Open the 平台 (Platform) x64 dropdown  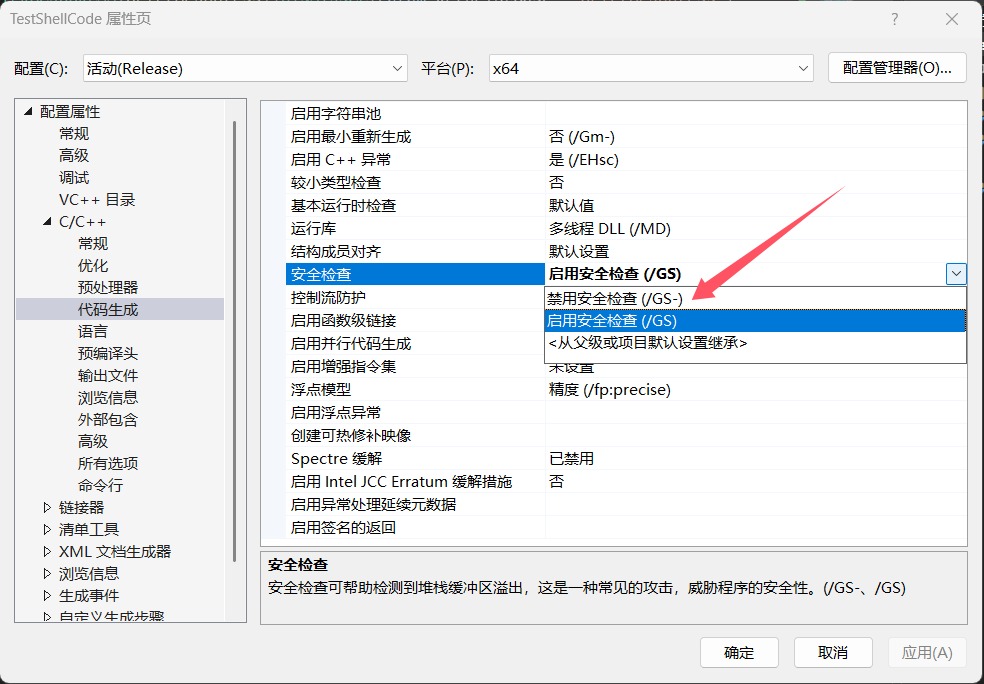click(x=650, y=68)
